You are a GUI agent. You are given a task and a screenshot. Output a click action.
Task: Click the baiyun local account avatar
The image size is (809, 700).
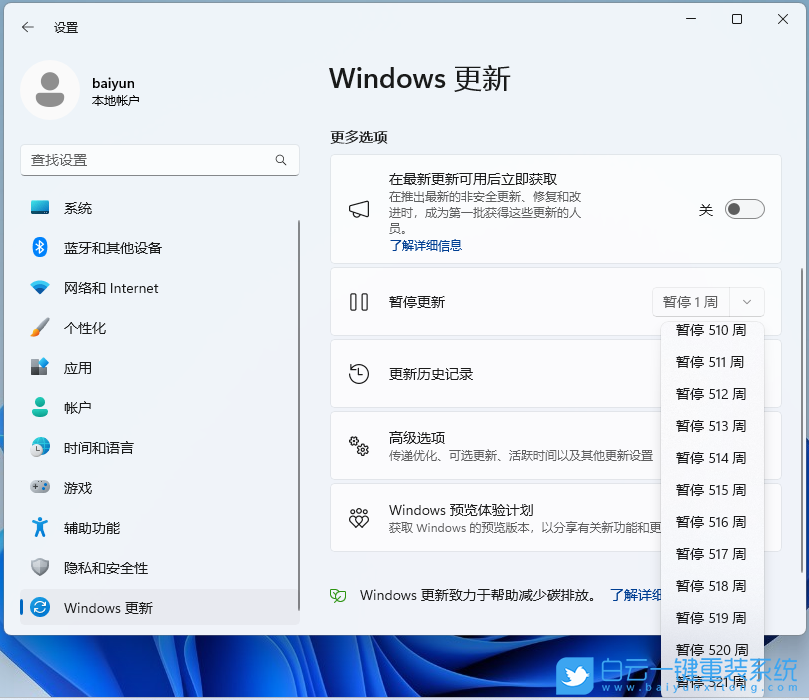pyautogui.click(x=50, y=90)
